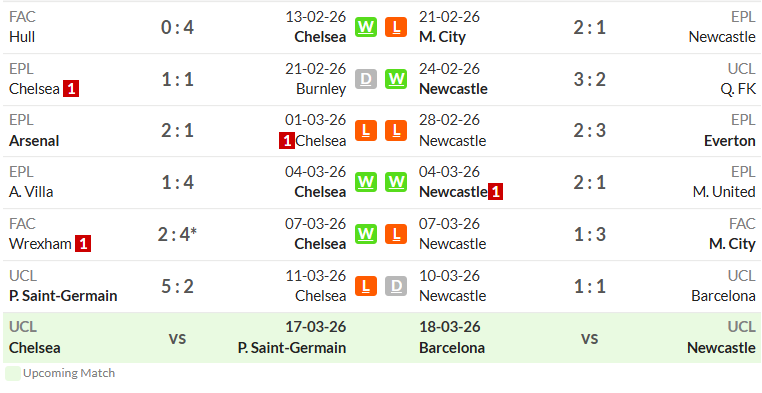Viewport: 762px width, 393px height.
Task: Click the Upcoming Match legend swatch
Action: coord(13,374)
